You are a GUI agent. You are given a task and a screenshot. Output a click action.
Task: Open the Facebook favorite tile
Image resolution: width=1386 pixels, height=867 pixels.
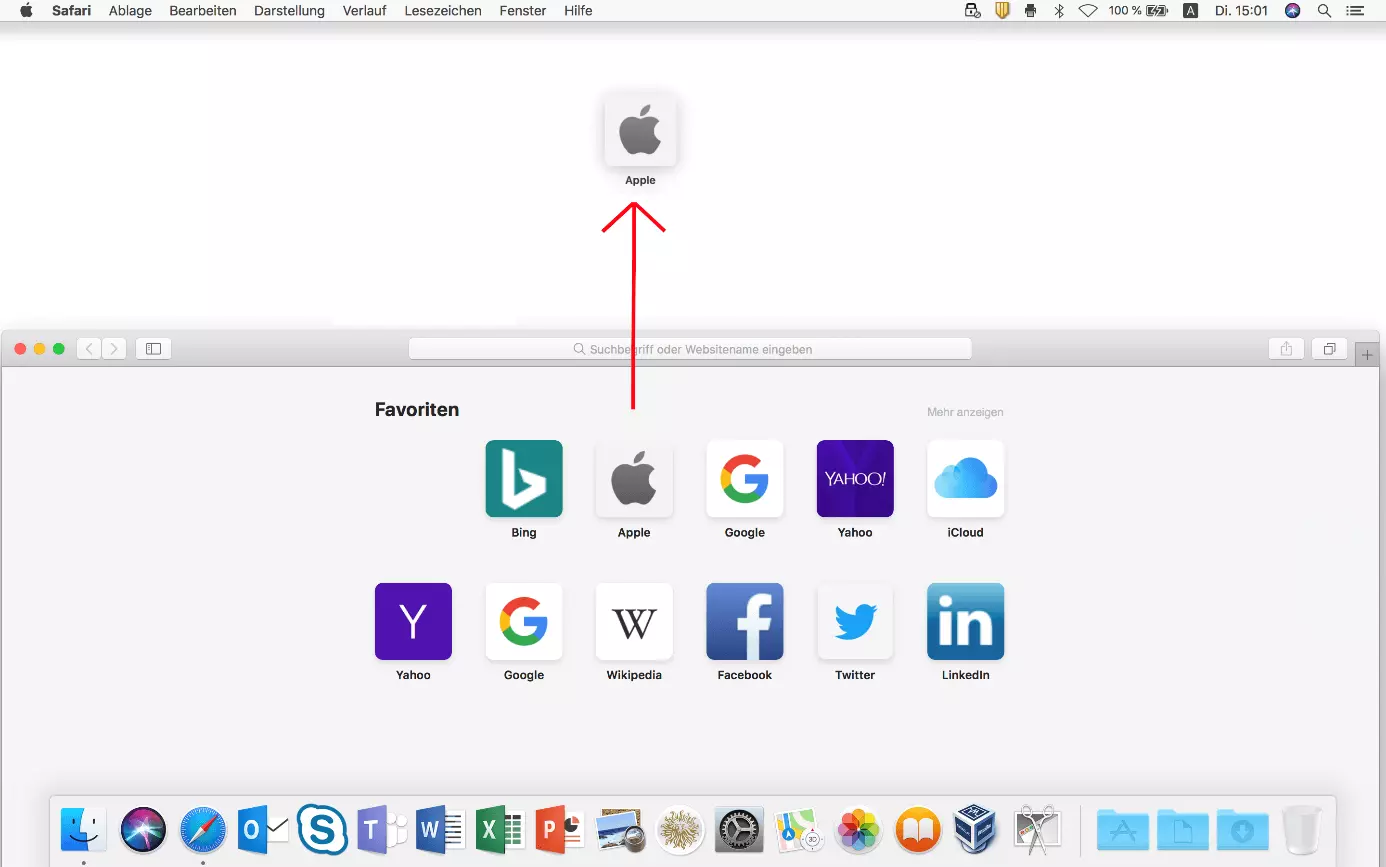point(745,622)
